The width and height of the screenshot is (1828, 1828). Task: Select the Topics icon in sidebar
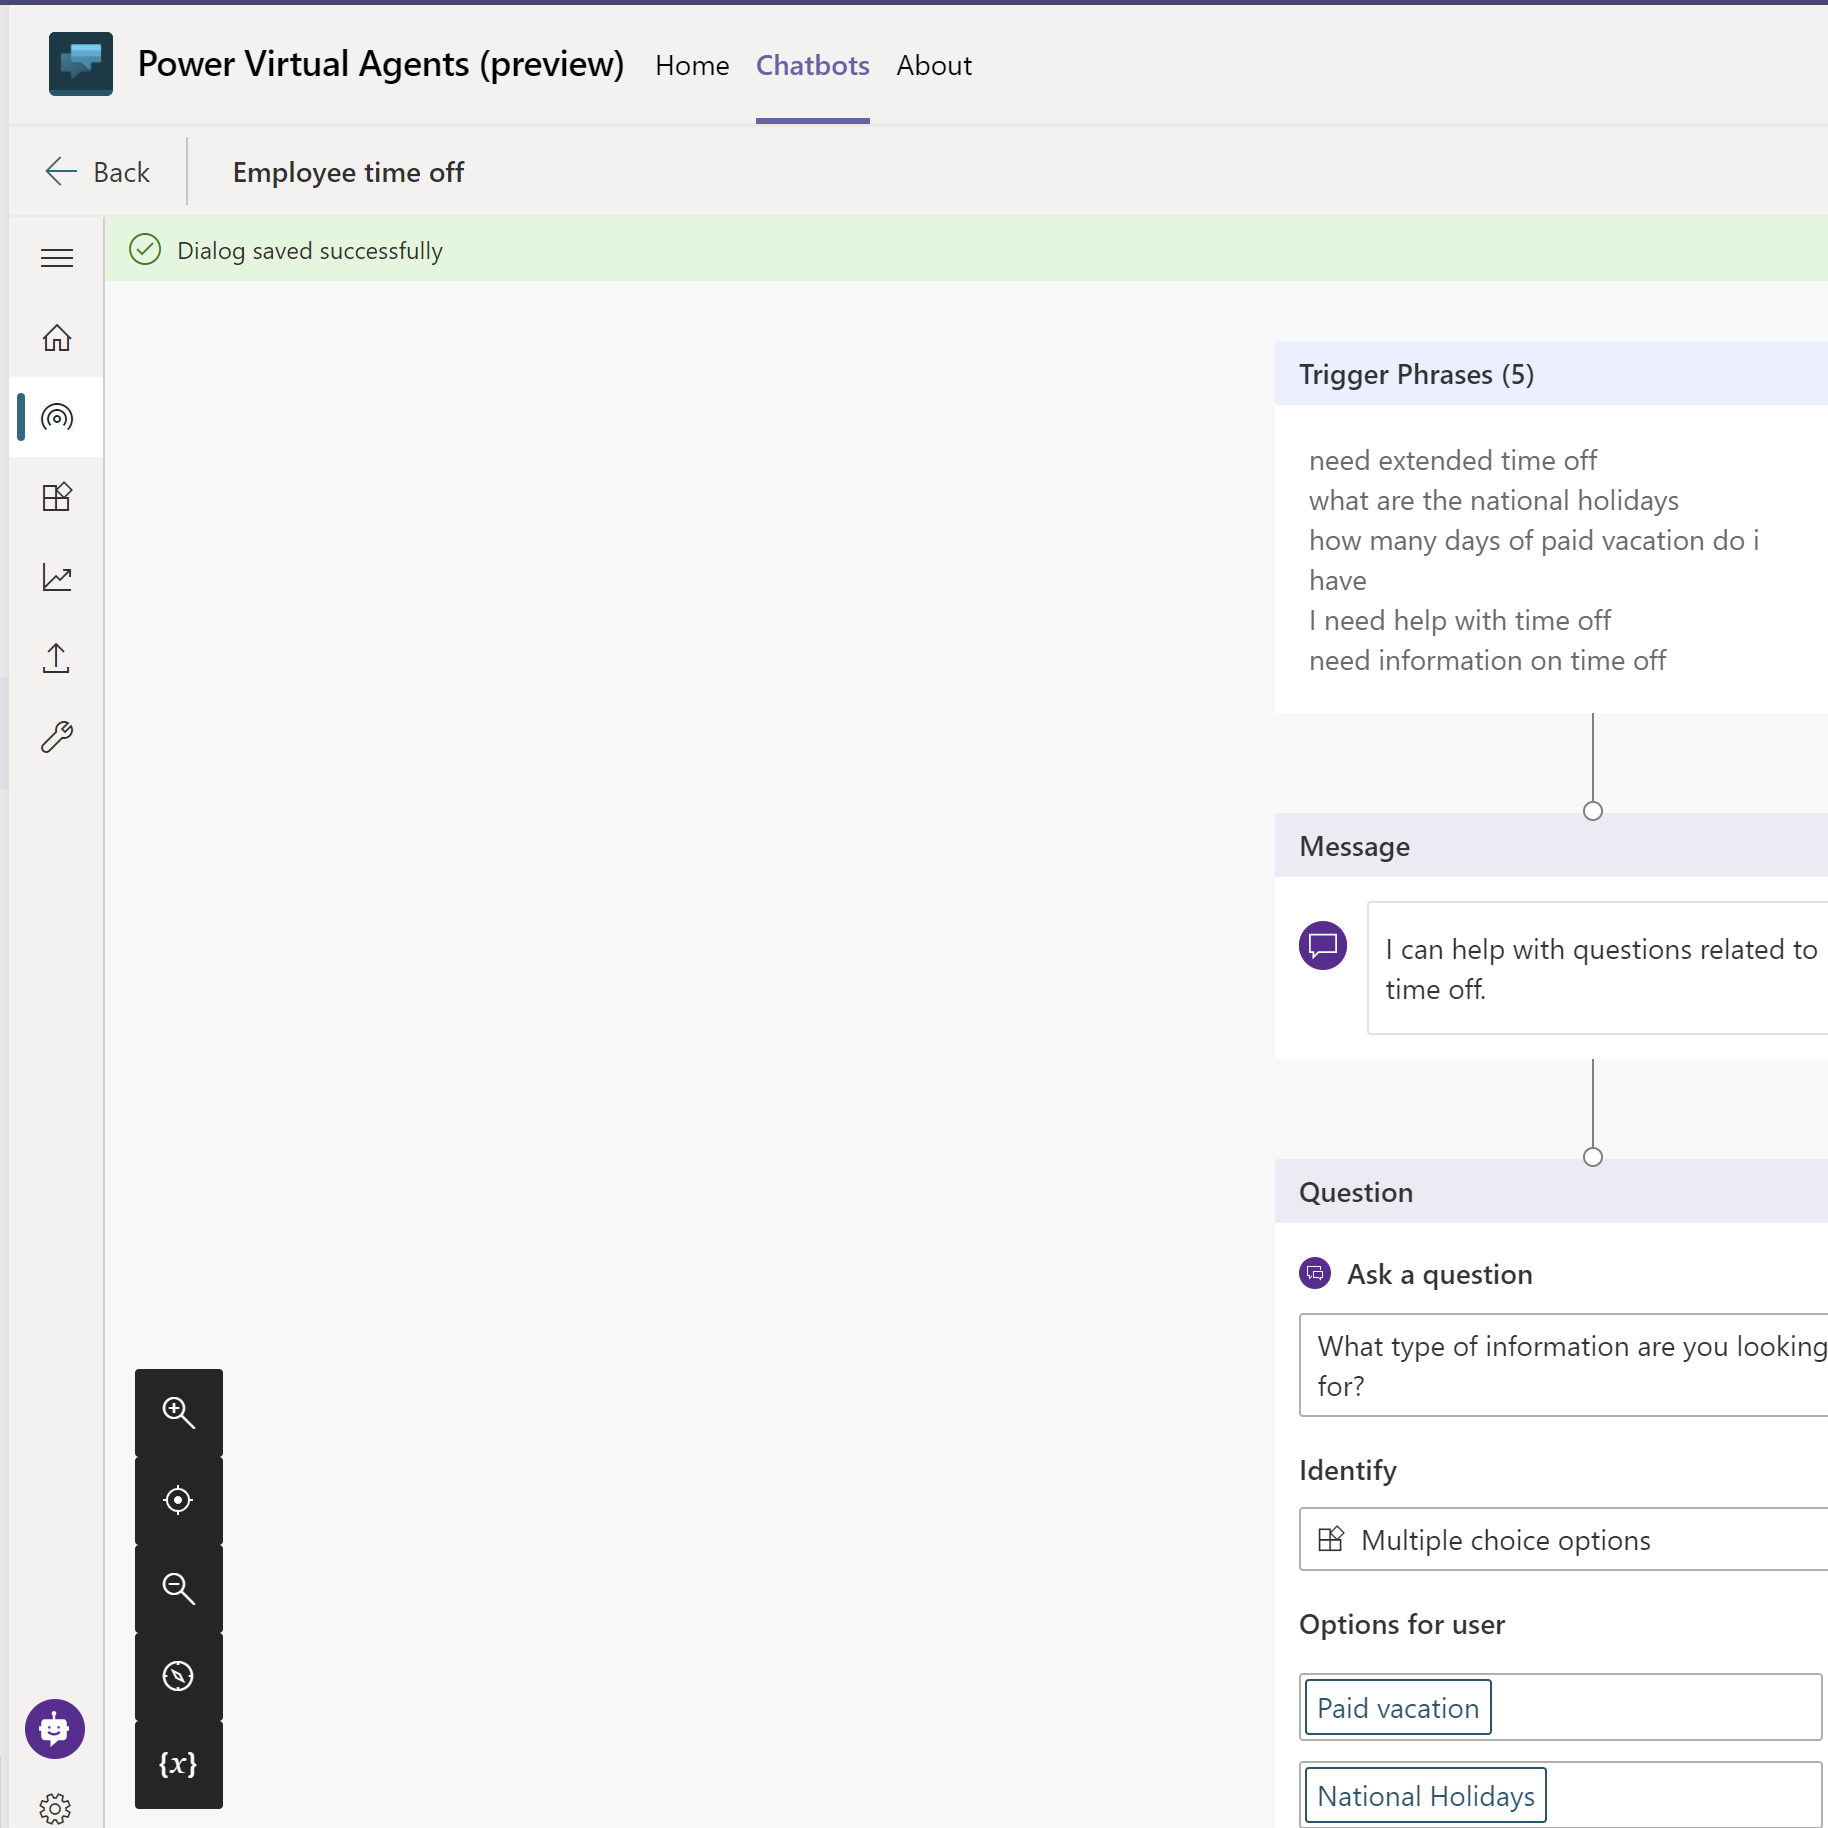pos(57,417)
